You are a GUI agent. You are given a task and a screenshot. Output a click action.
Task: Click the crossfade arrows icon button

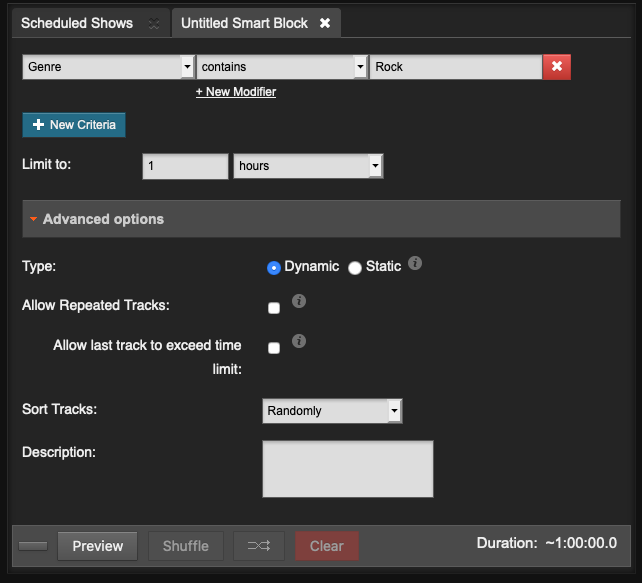pos(259,546)
